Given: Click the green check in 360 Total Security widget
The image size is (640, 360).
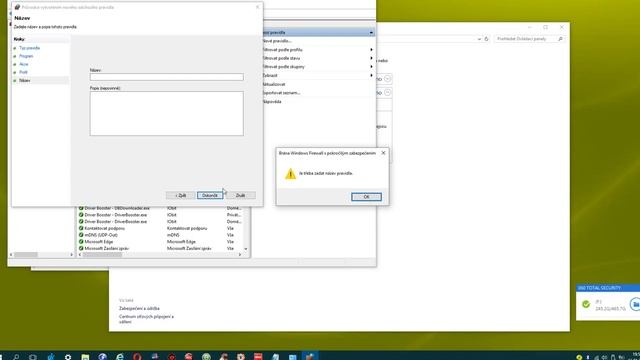Looking at the screenshot, I should pos(586,304).
